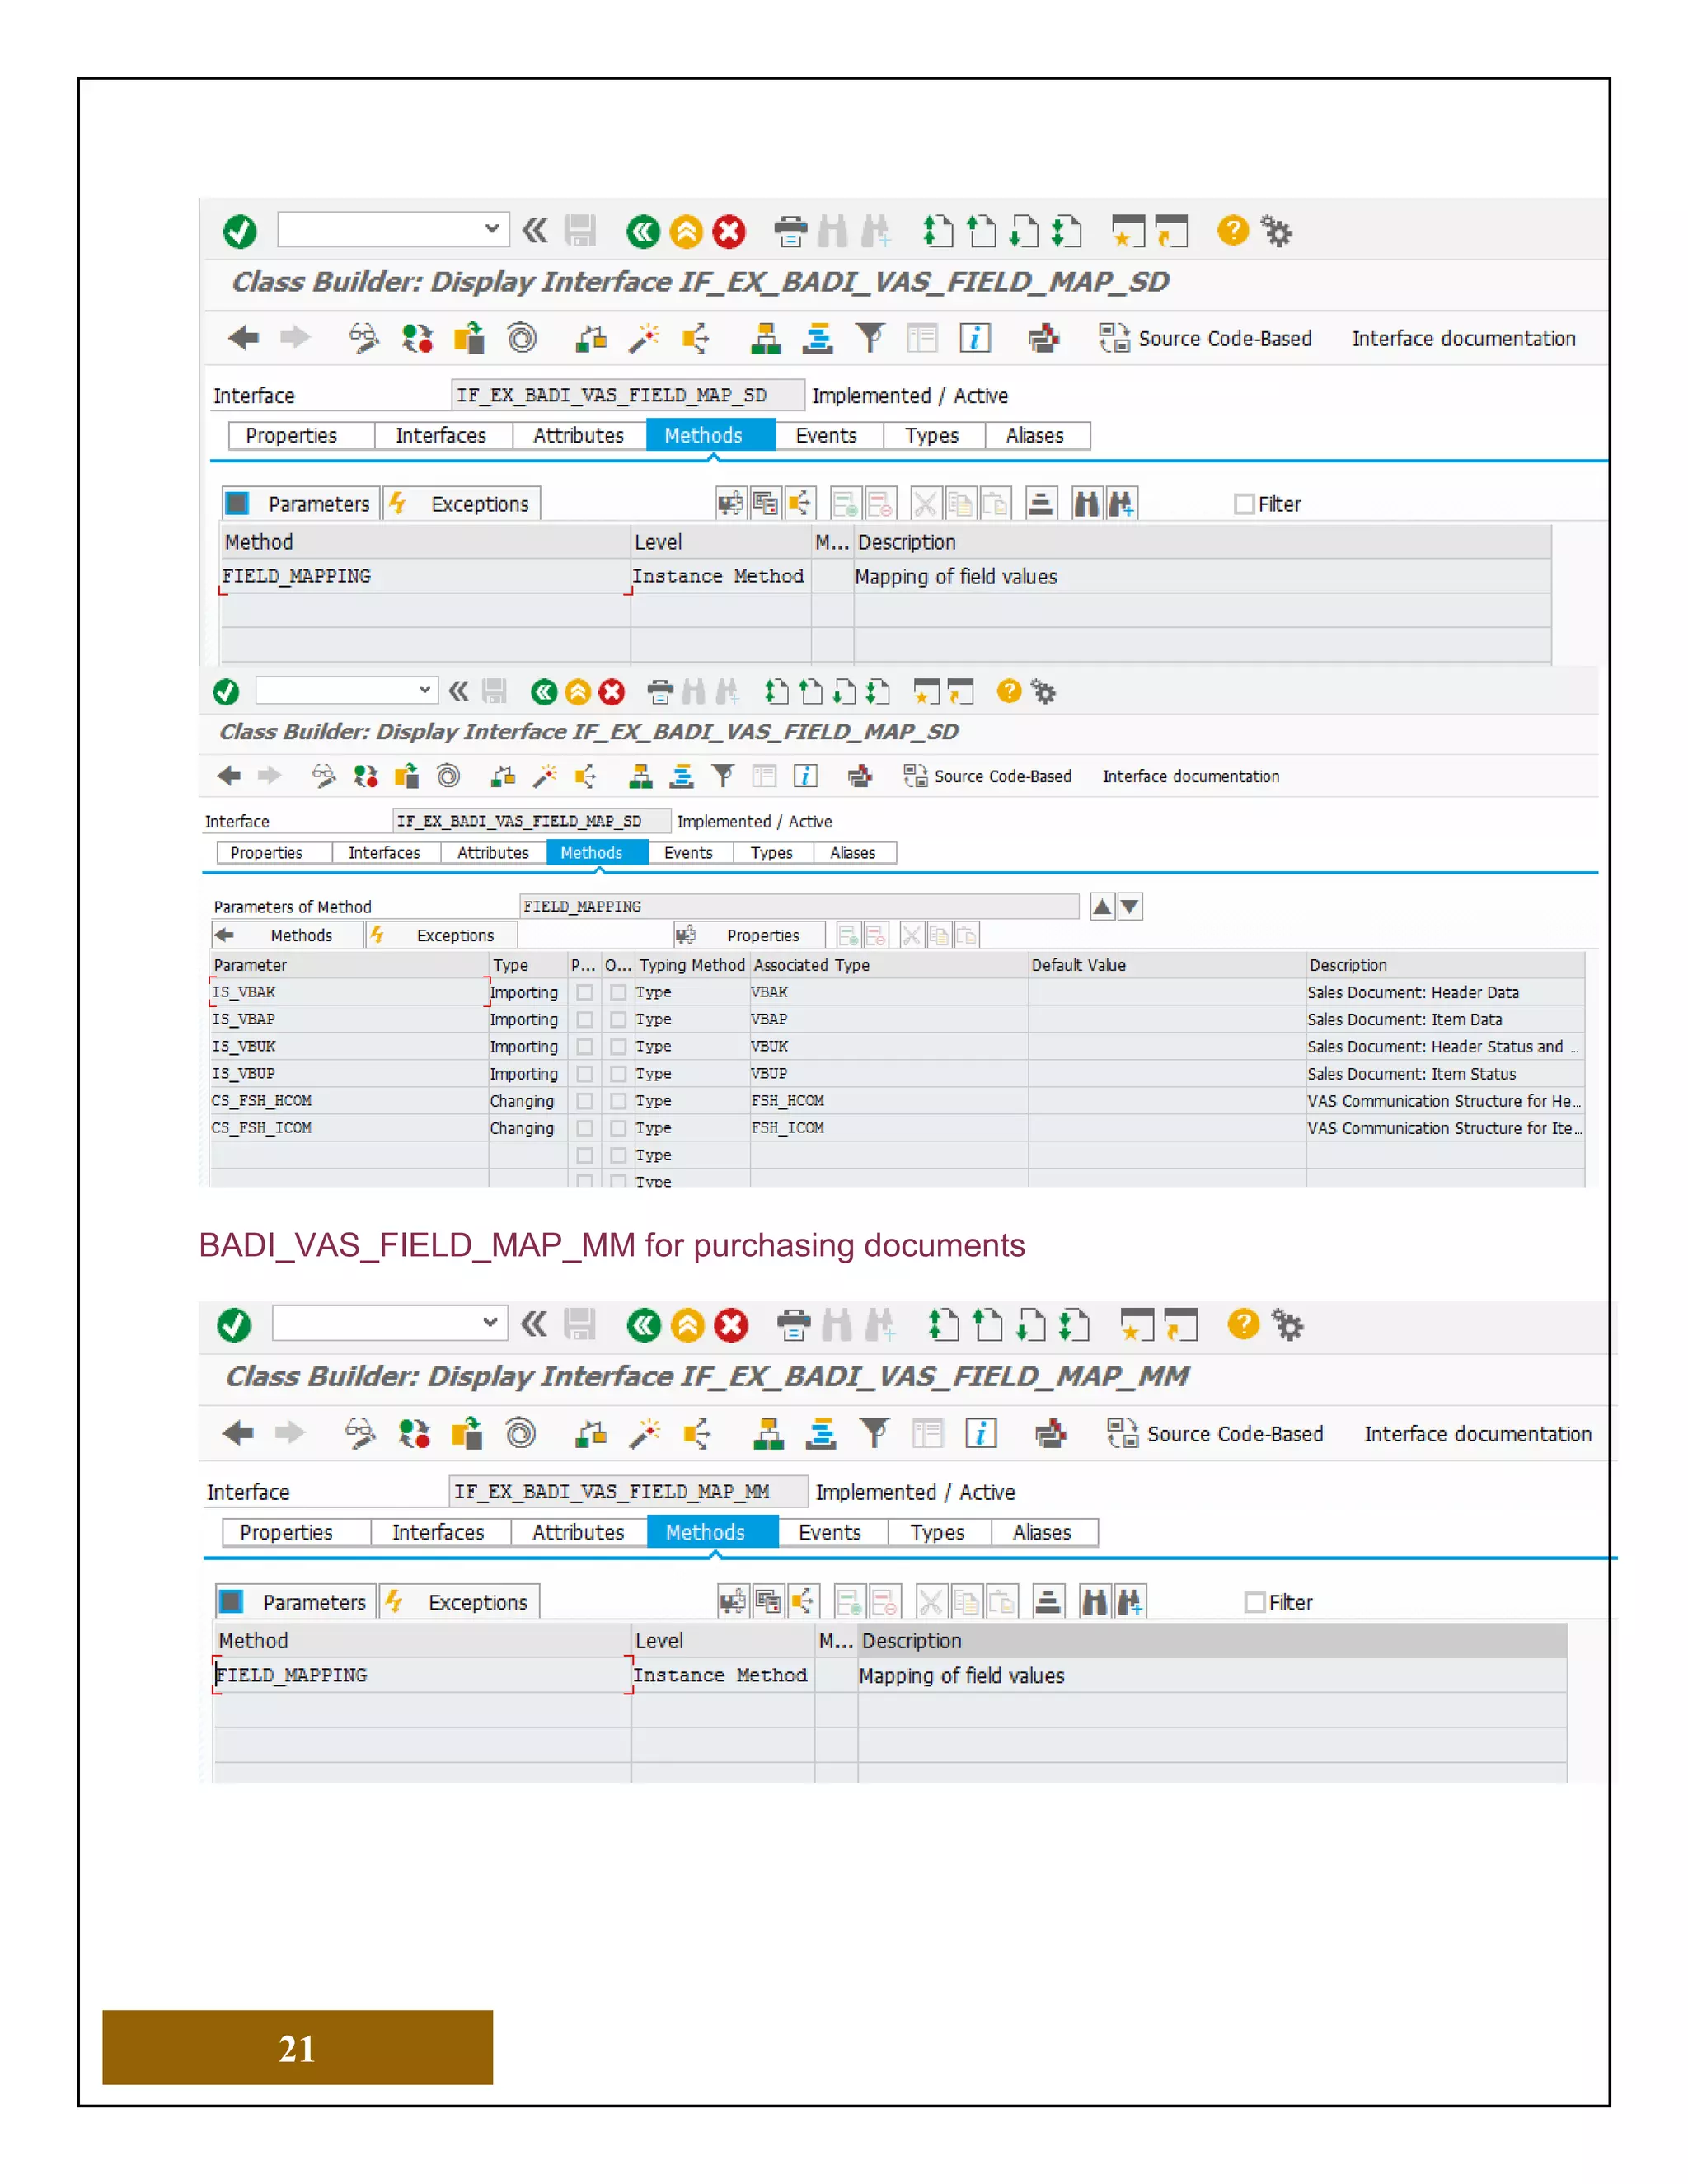Click red Cancel icon in top screenshot
The height and width of the screenshot is (2184, 1688).
point(729,232)
